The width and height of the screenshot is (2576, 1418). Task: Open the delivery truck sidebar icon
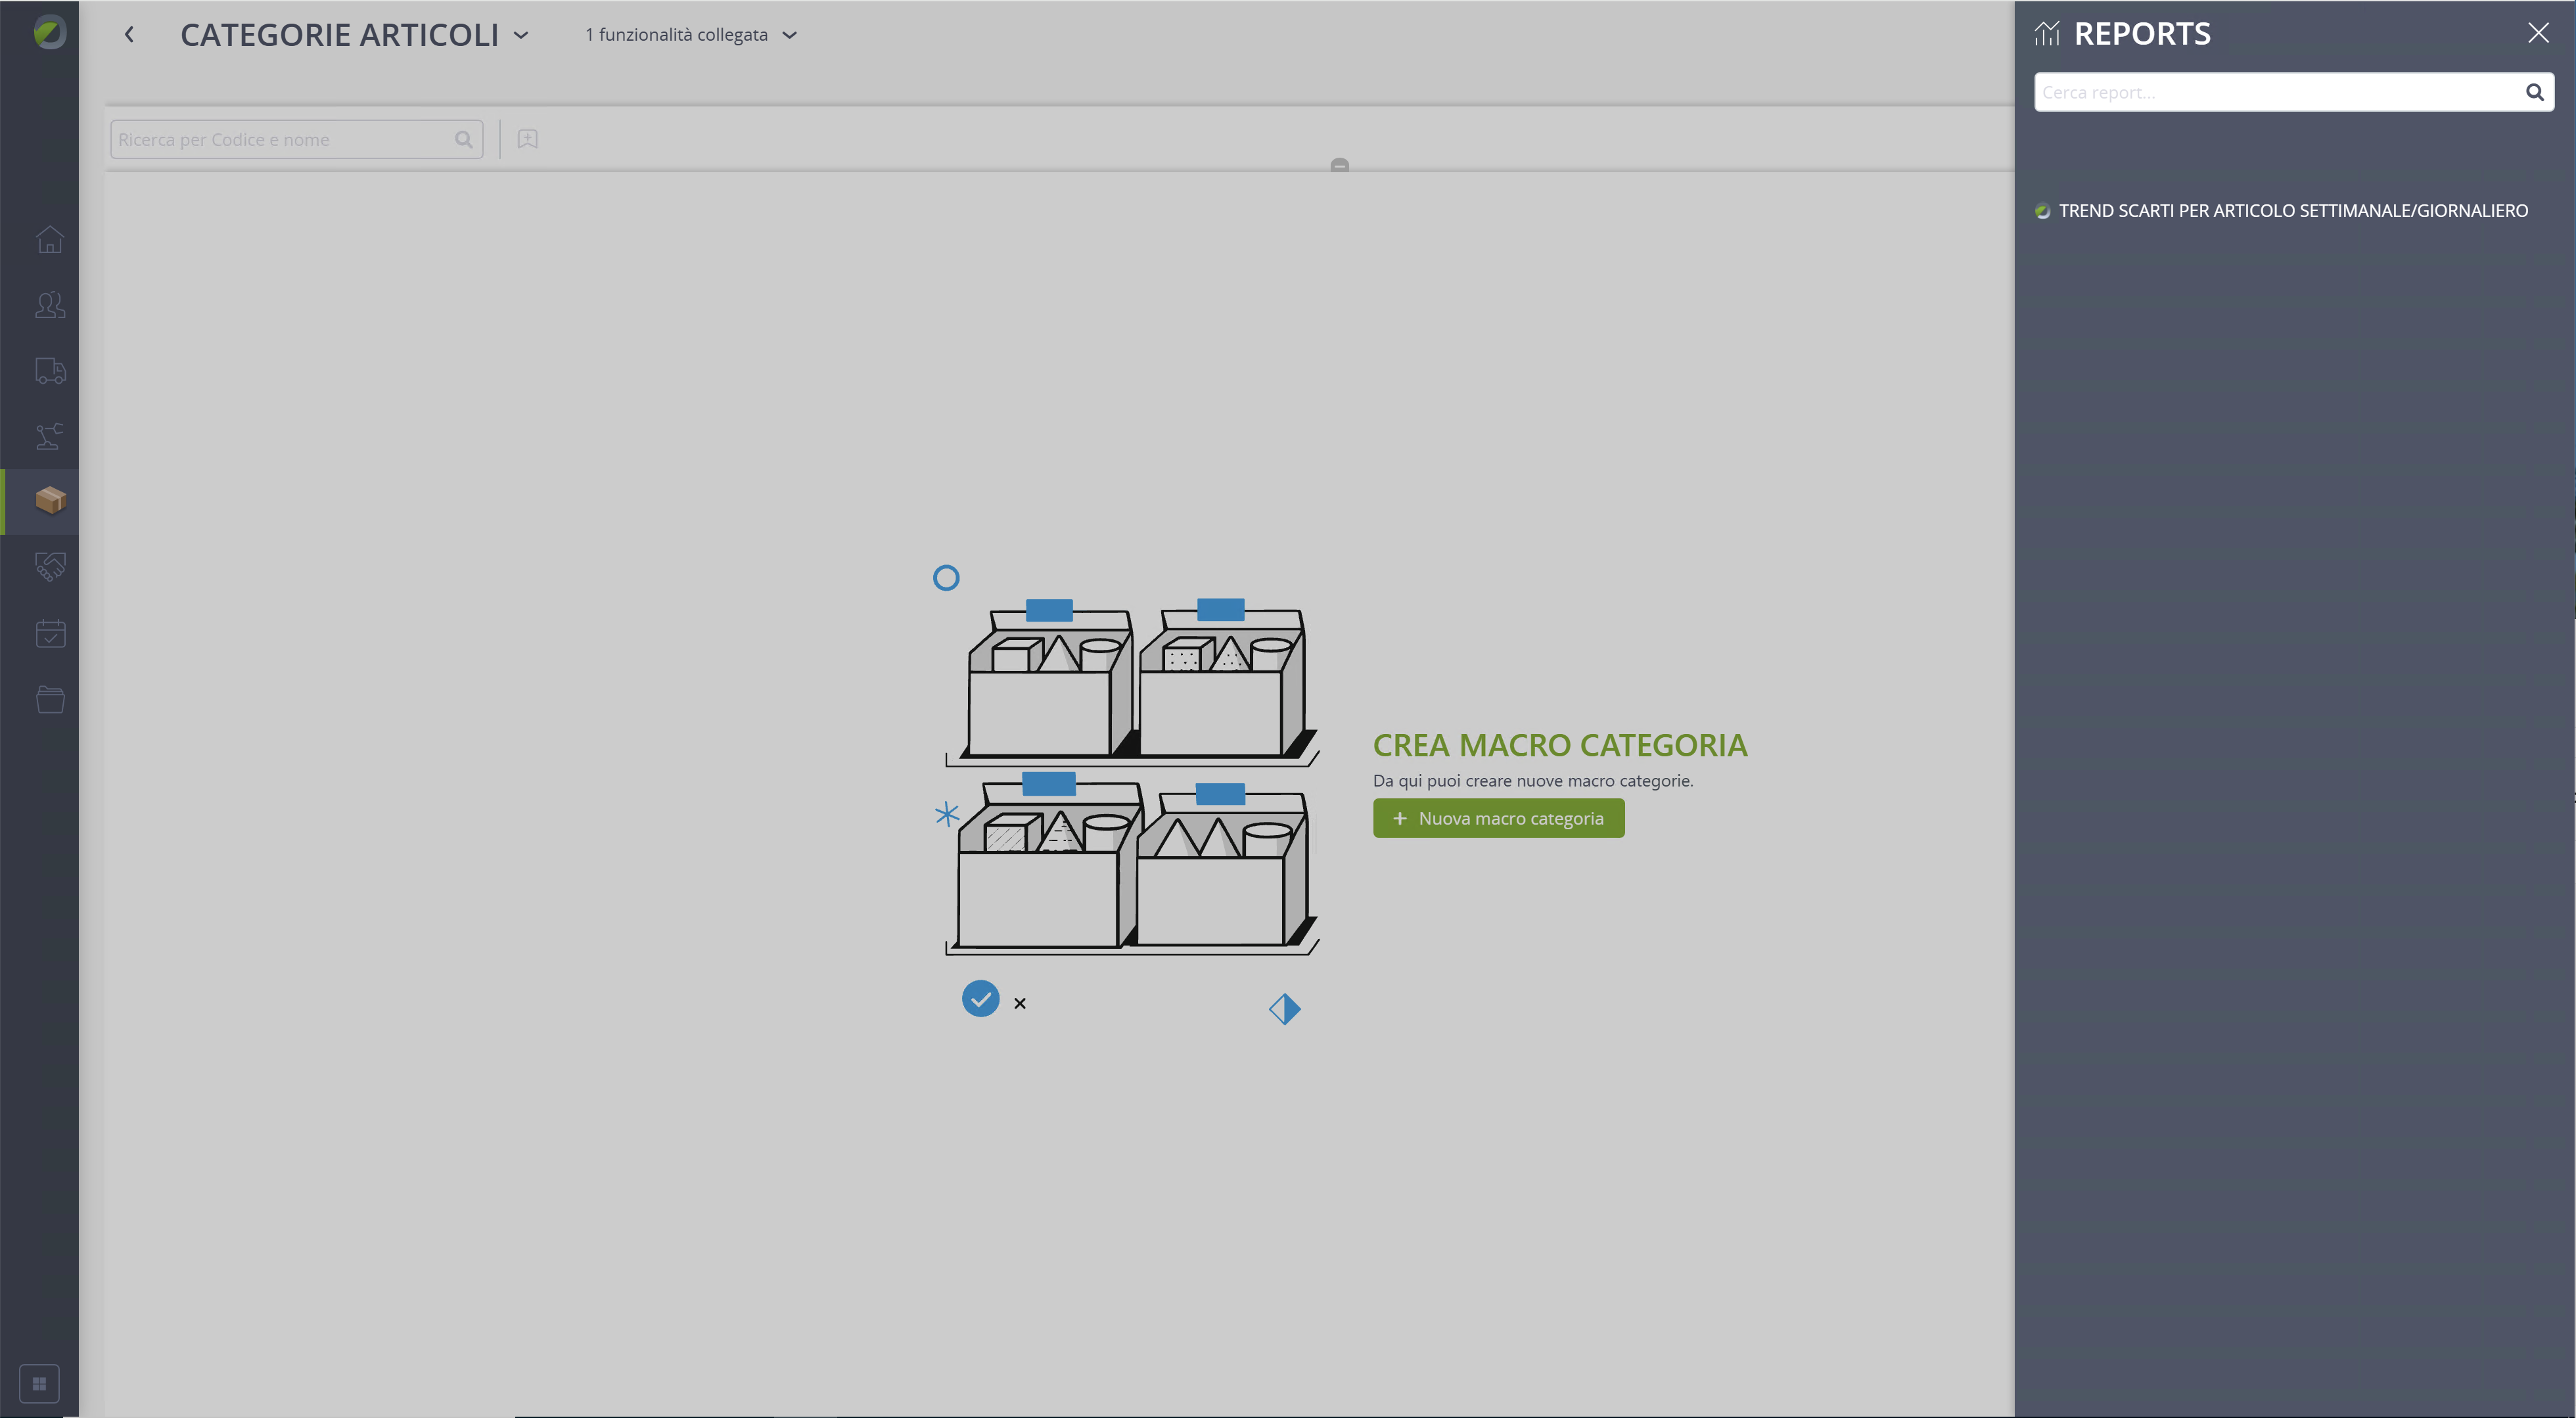50,371
